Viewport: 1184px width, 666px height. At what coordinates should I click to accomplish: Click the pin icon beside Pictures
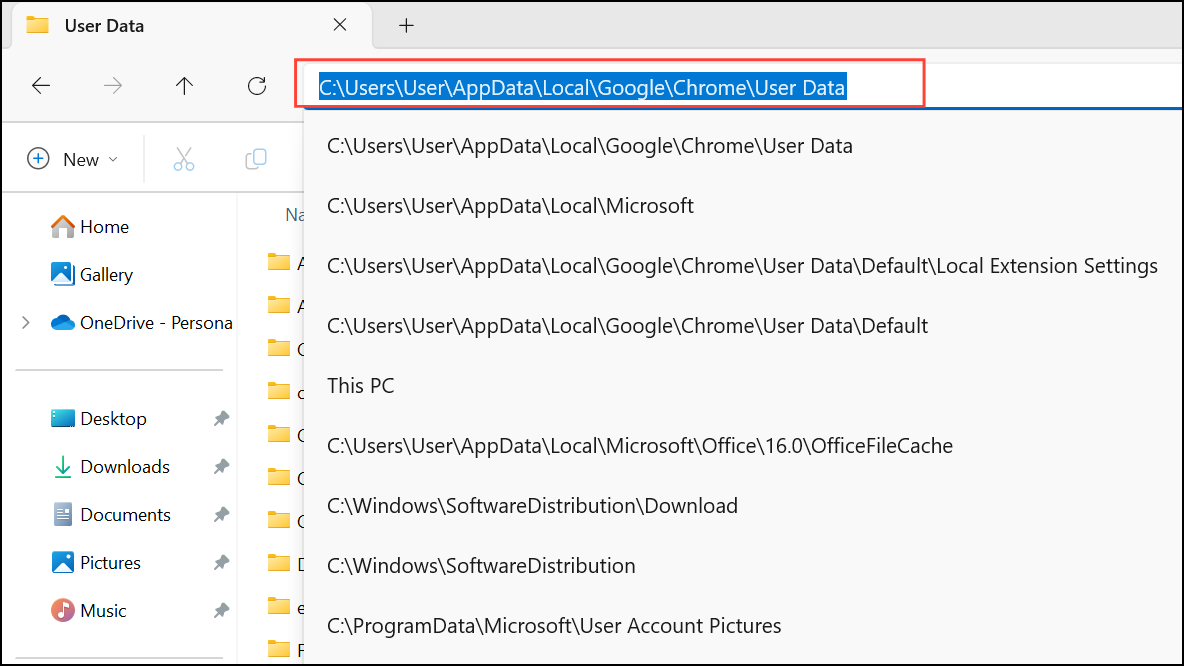coord(220,563)
